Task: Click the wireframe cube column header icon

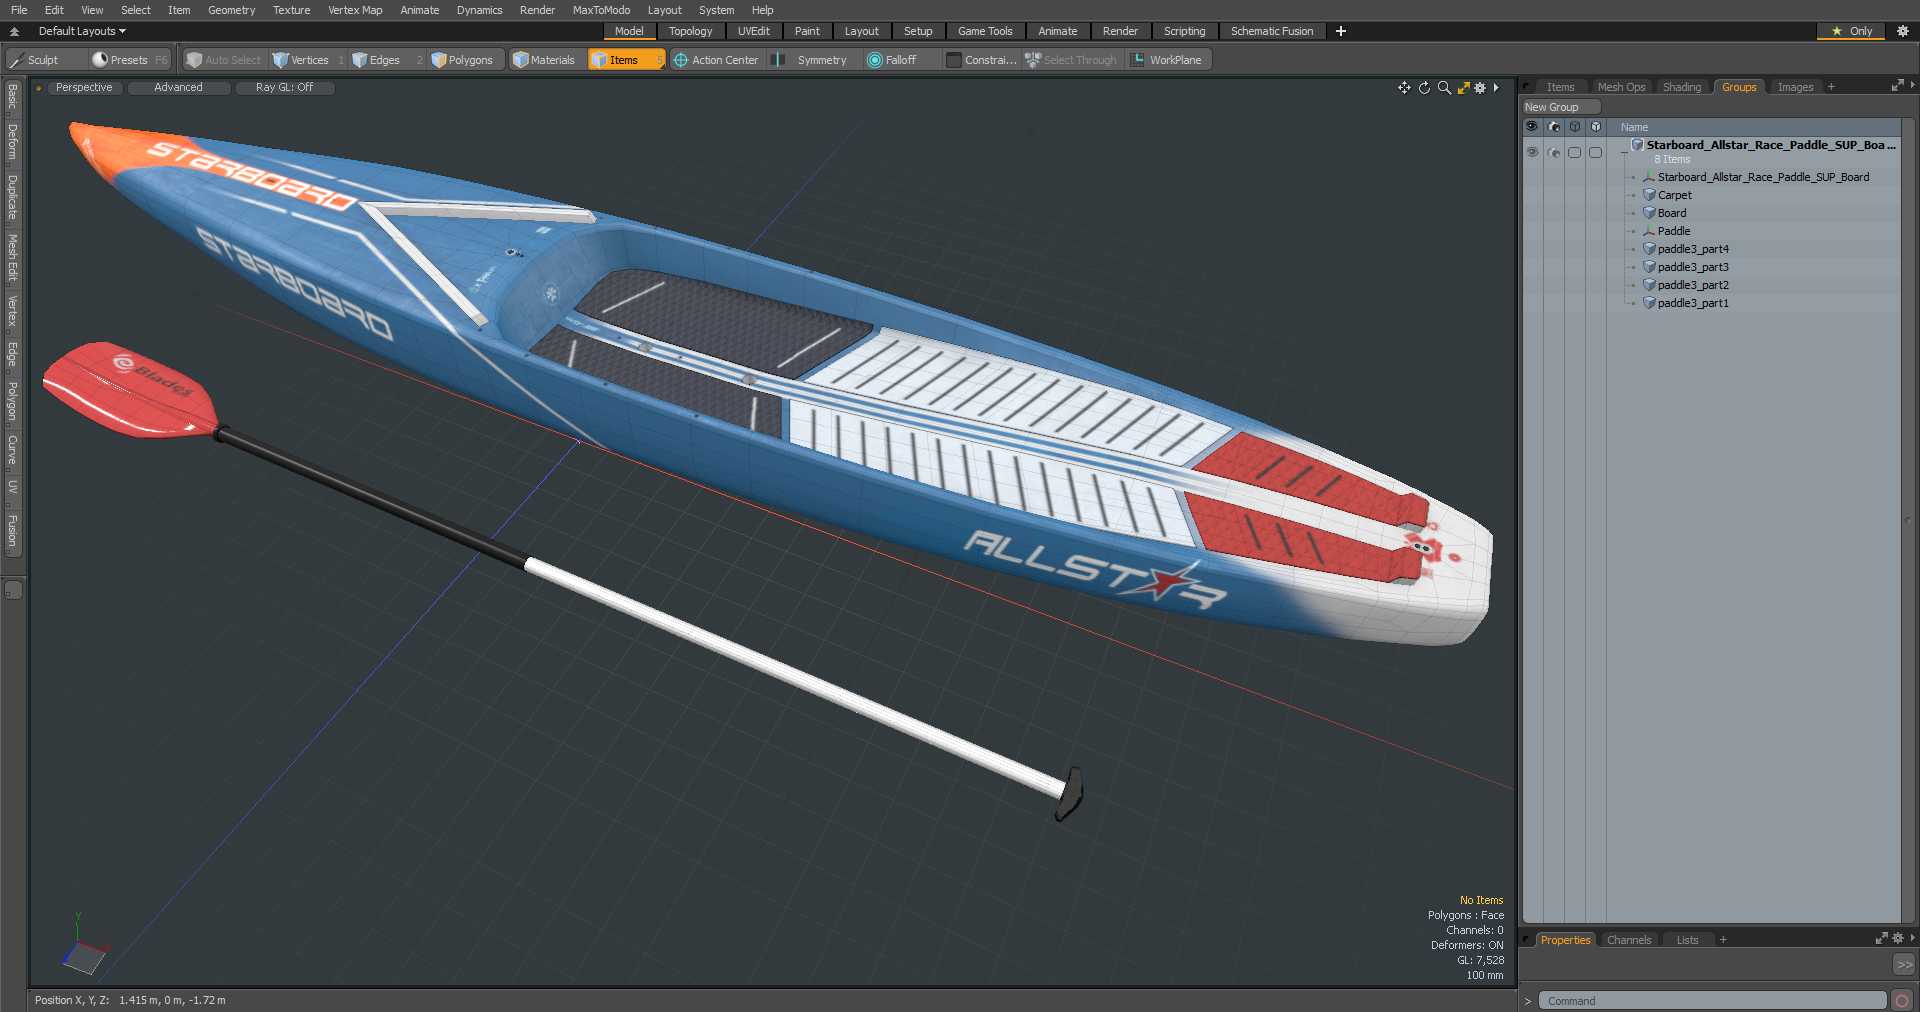Action: tap(1575, 127)
